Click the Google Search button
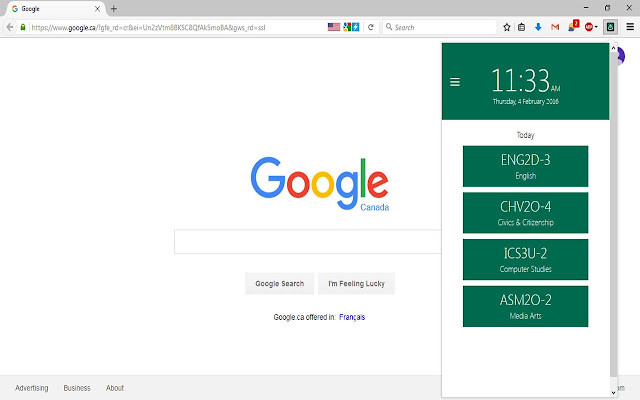This screenshot has height=400, width=640. [280, 284]
